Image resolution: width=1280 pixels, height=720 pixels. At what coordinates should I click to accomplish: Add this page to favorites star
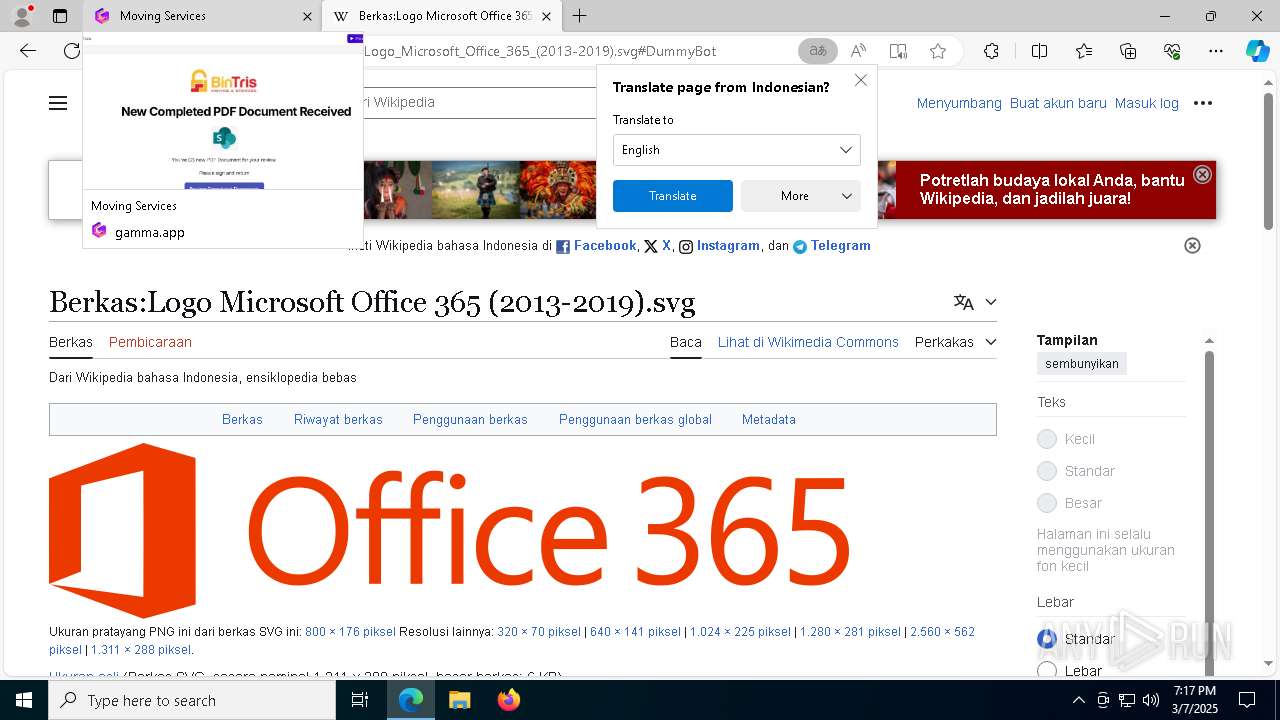point(937,51)
